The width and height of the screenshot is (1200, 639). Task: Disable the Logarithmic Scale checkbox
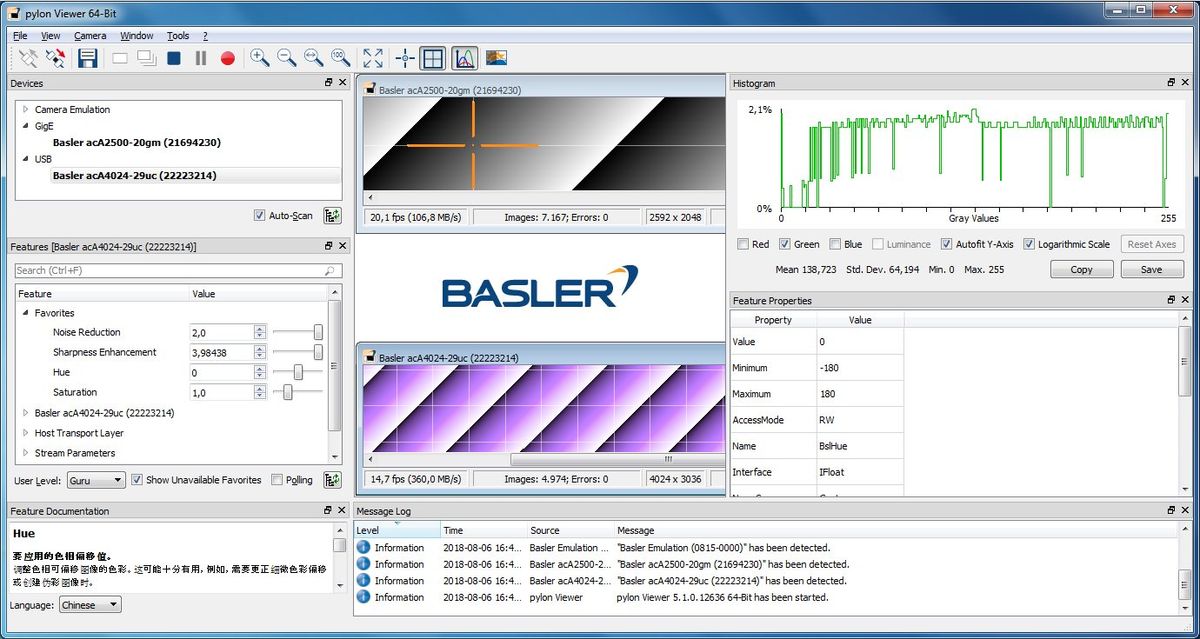coord(1029,244)
